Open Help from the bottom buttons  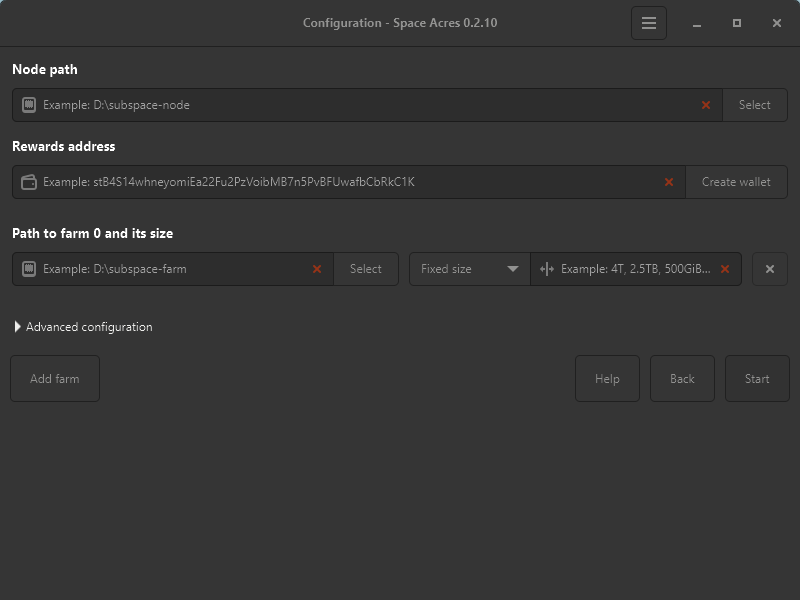[x=607, y=379]
